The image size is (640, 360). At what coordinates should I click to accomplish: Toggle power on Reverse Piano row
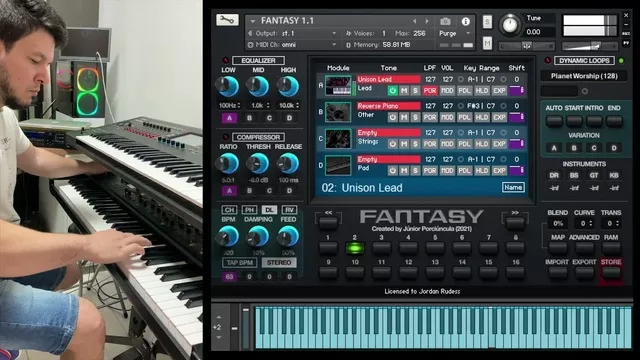click(392, 117)
